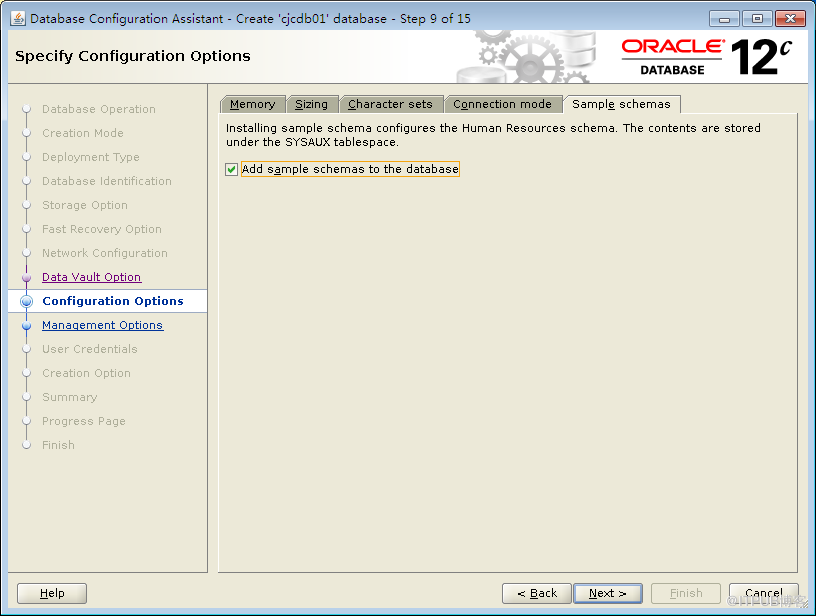Select the Configuration Options step
The image size is (816, 616).
(x=113, y=301)
